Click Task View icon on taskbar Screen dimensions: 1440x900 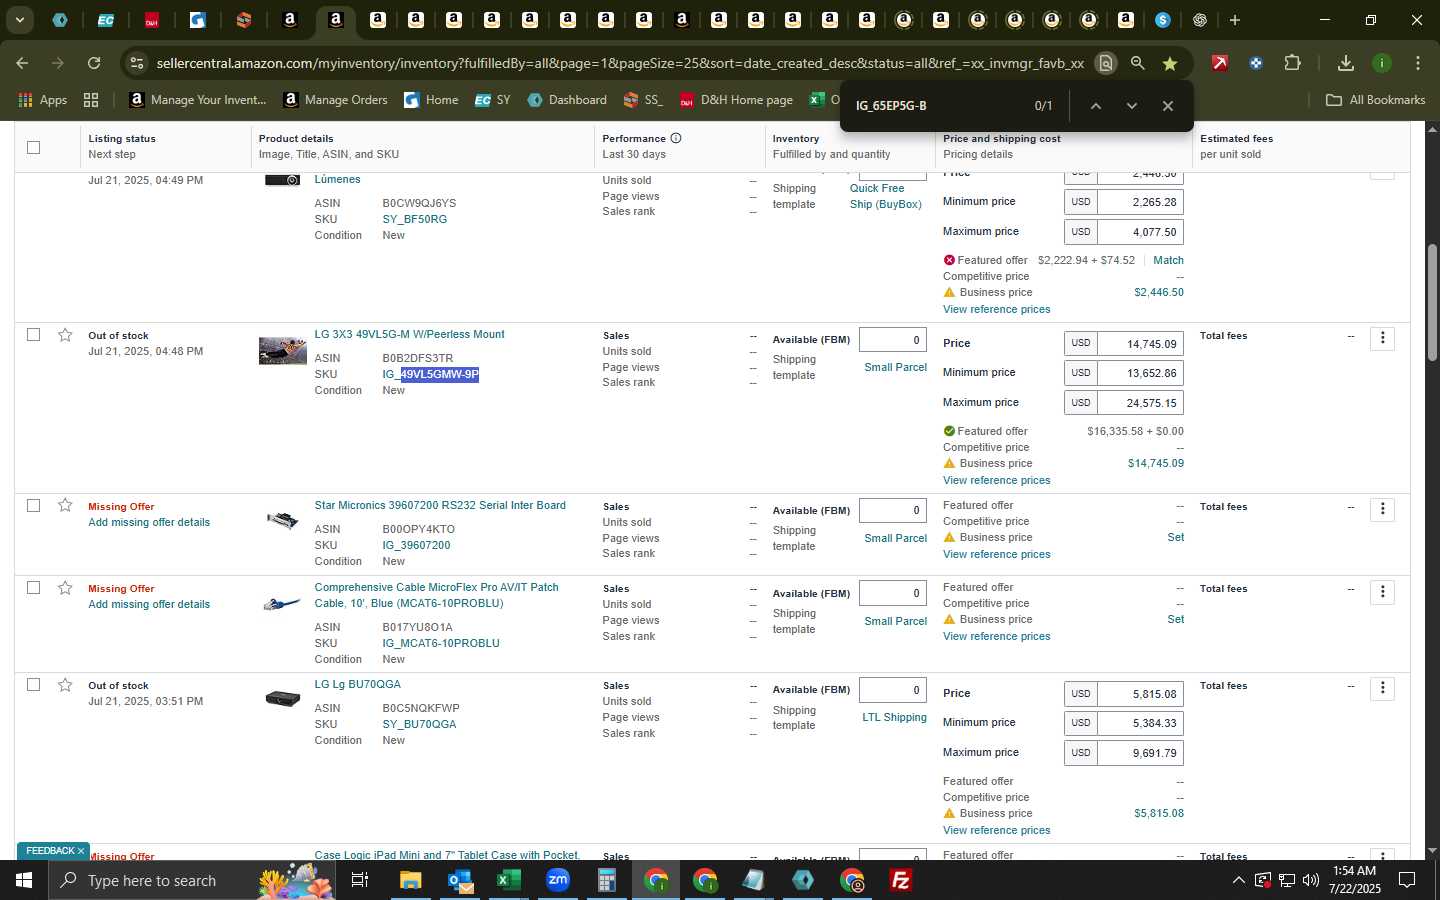(360, 880)
